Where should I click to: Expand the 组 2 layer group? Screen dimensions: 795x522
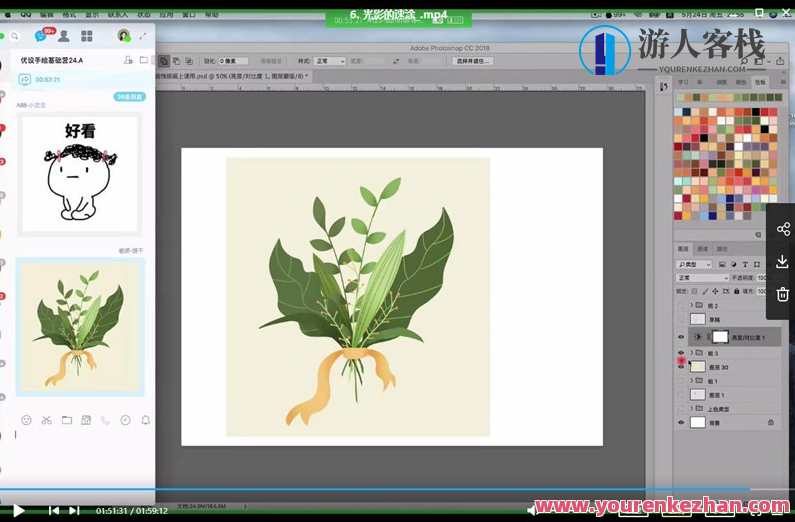coord(691,304)
